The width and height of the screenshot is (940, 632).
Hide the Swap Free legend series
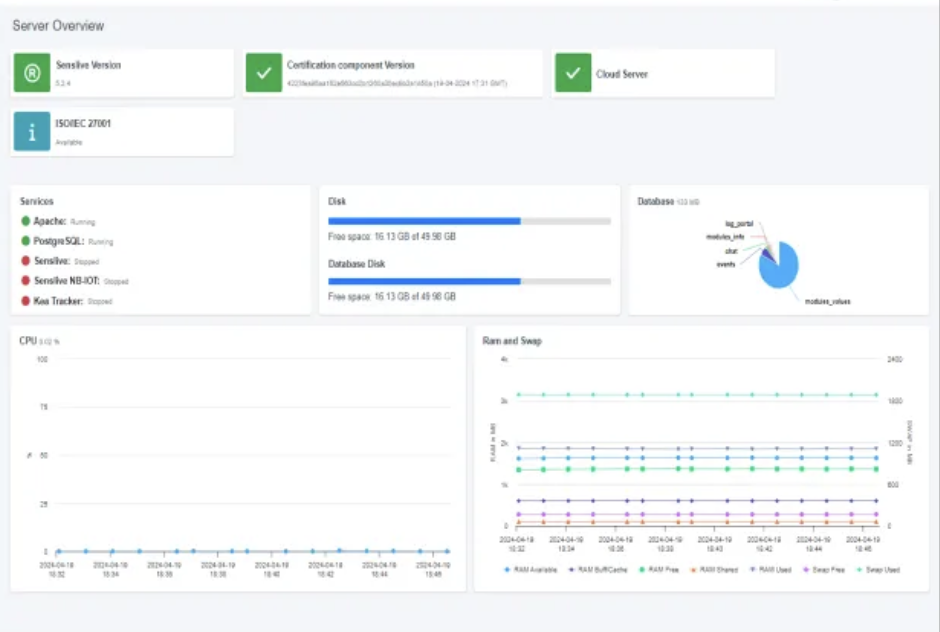(x=824, y=570)
